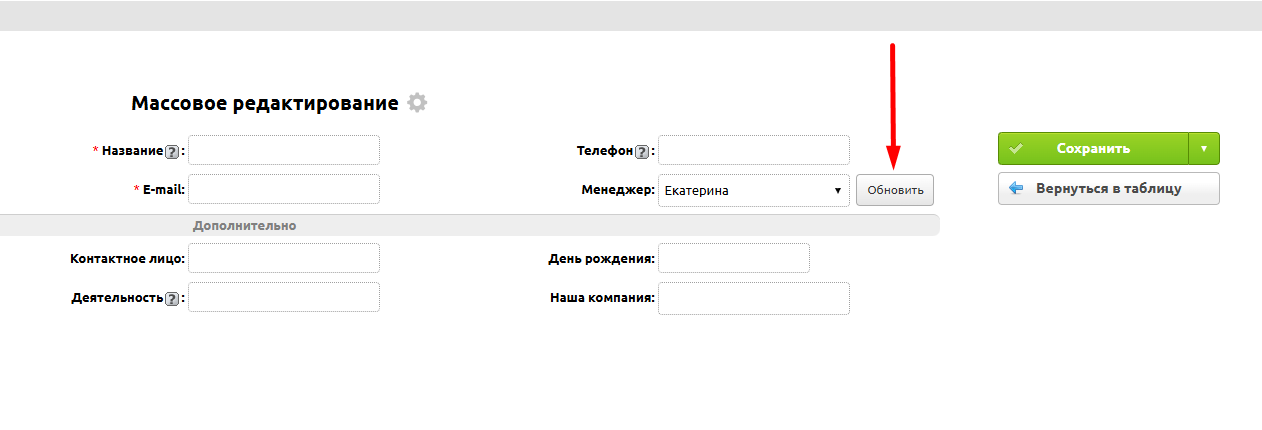Click into the E-mail input field
This screenshot has height=430, width=1262.
[x=284, y=189]
